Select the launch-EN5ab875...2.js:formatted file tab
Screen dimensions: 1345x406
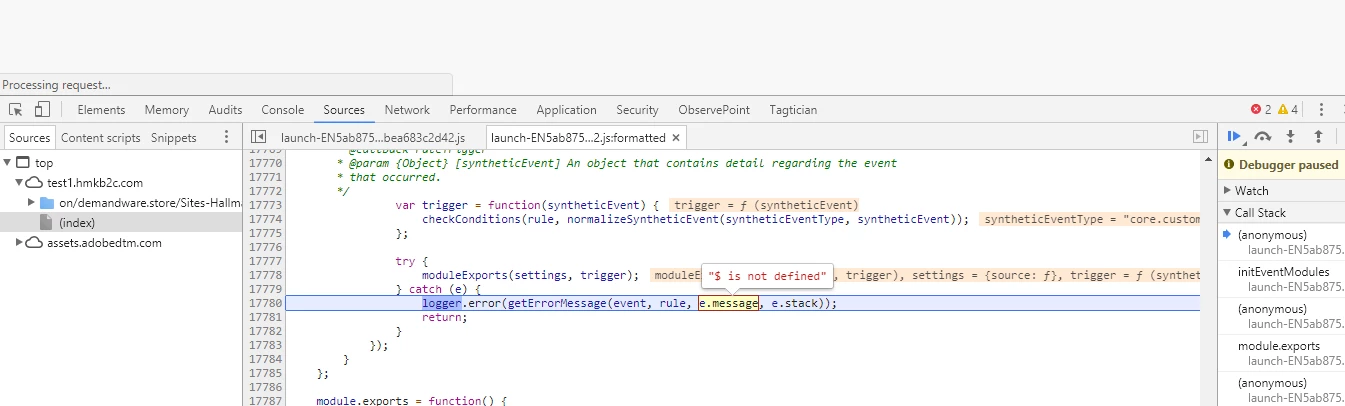coord(579,138)
